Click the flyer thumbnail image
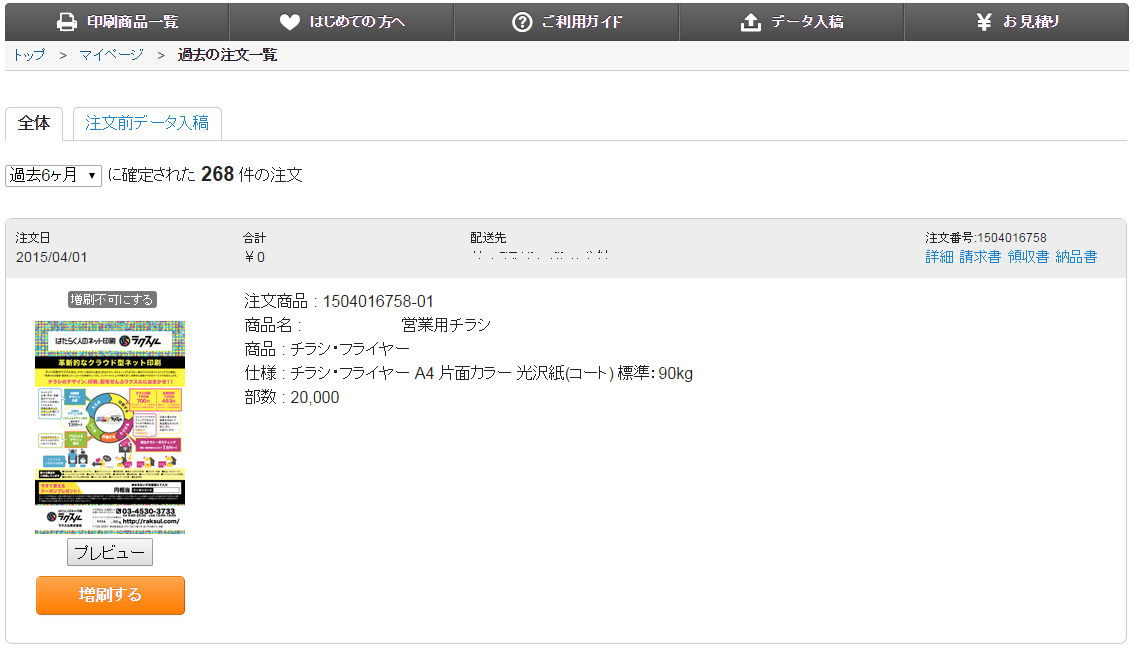The height and width of the screenshot is (651, 1134). tap(110, 427)
